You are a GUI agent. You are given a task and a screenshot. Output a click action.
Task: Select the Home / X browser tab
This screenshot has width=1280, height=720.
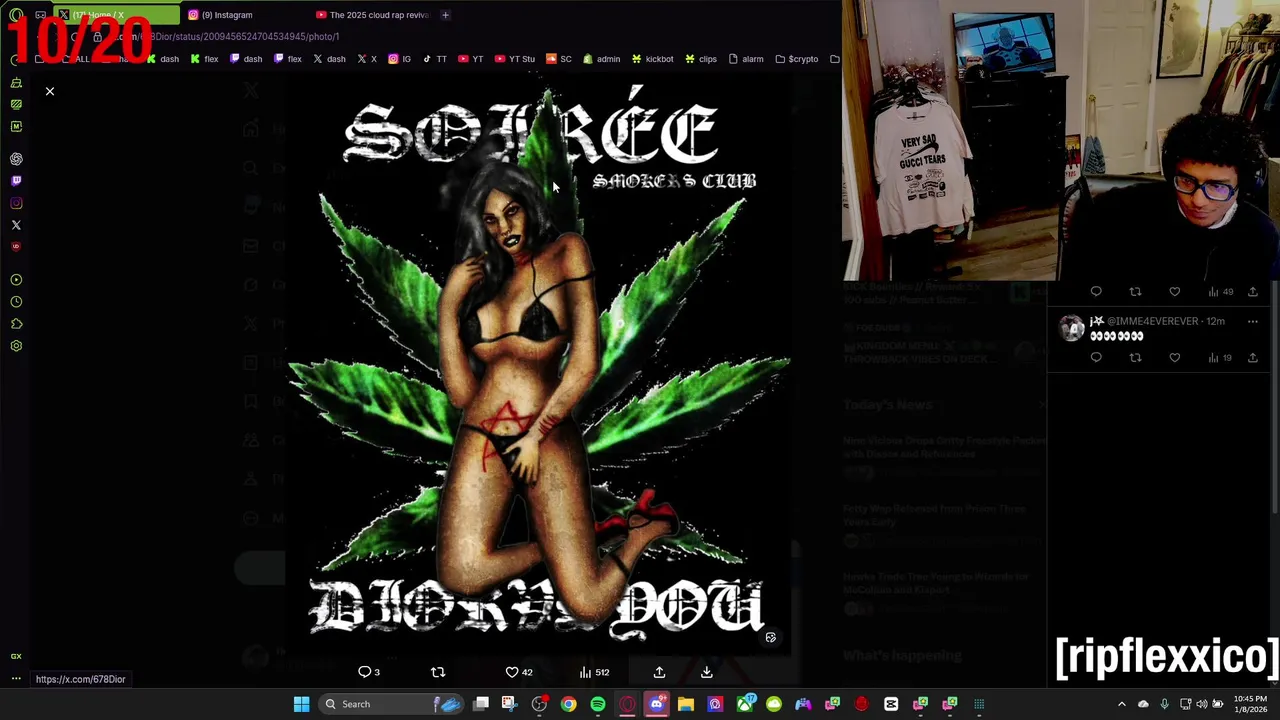pyautogui.click(x=115, y=15)
